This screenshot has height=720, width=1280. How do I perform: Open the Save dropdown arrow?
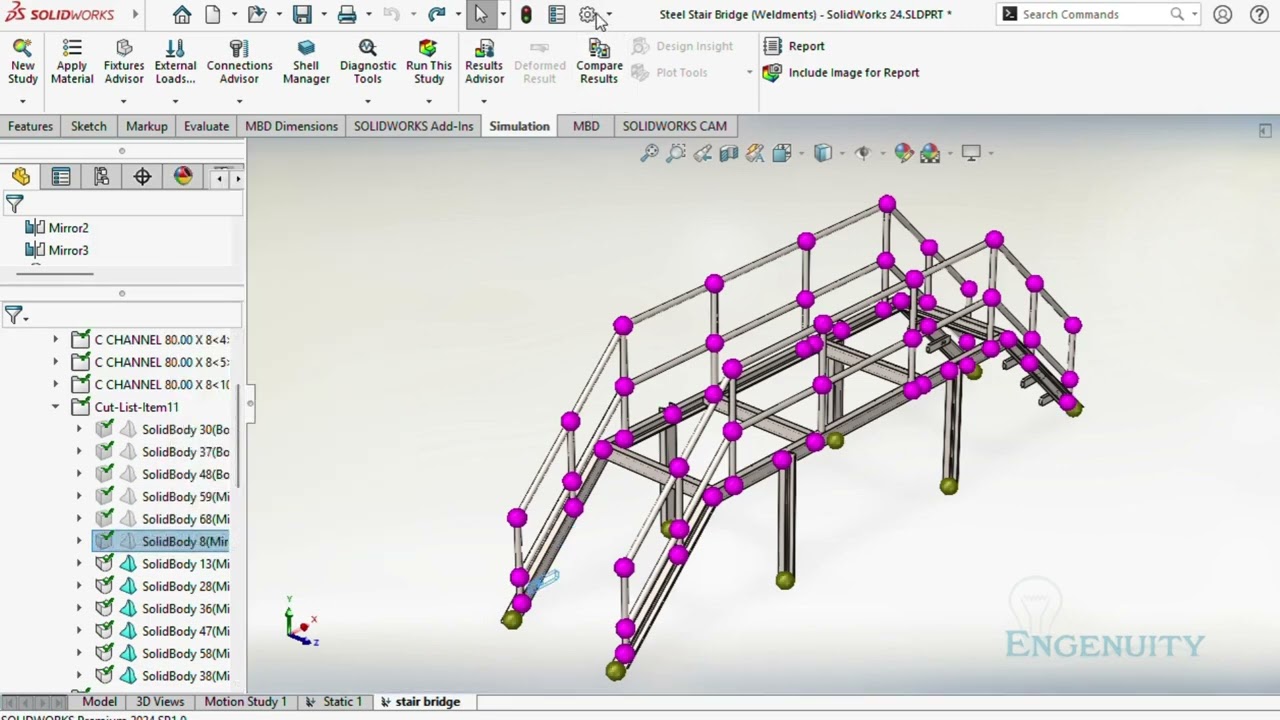(x=323, y=15)
